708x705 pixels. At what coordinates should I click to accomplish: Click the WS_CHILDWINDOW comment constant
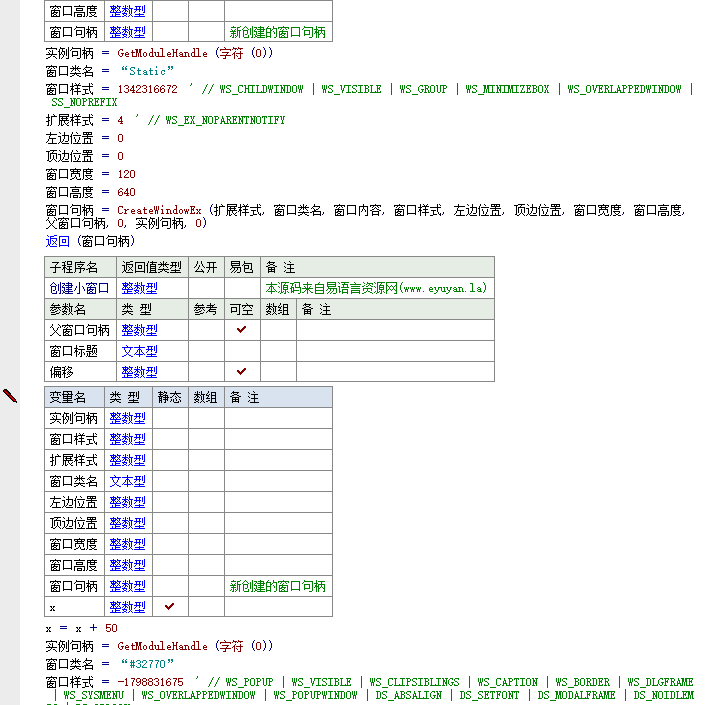261,89
